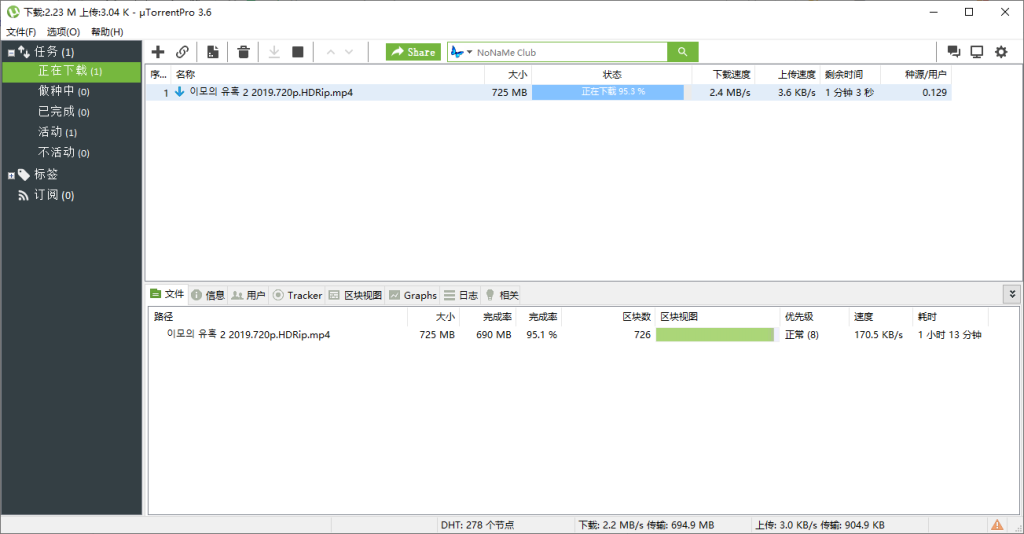Switch to the 用户 tab
Viewport: 1024px width, 534px height.
click(248, 295)
